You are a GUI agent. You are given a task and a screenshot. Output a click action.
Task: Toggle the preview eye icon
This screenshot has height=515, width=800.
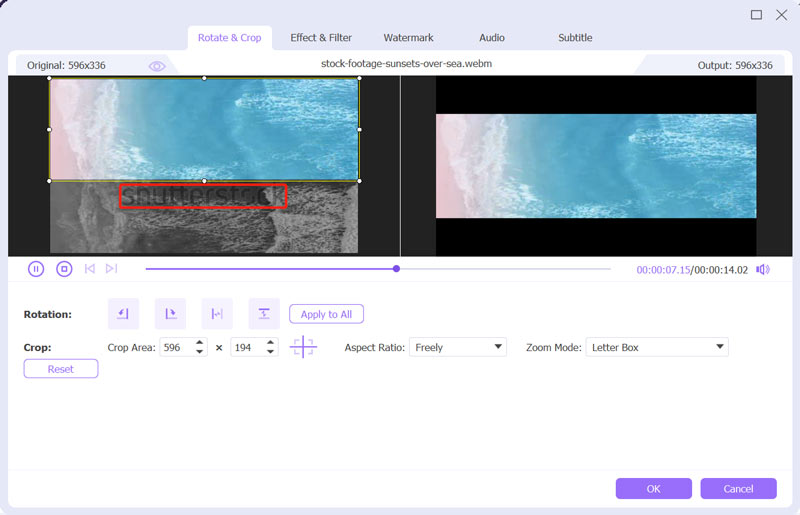(157, 66)
